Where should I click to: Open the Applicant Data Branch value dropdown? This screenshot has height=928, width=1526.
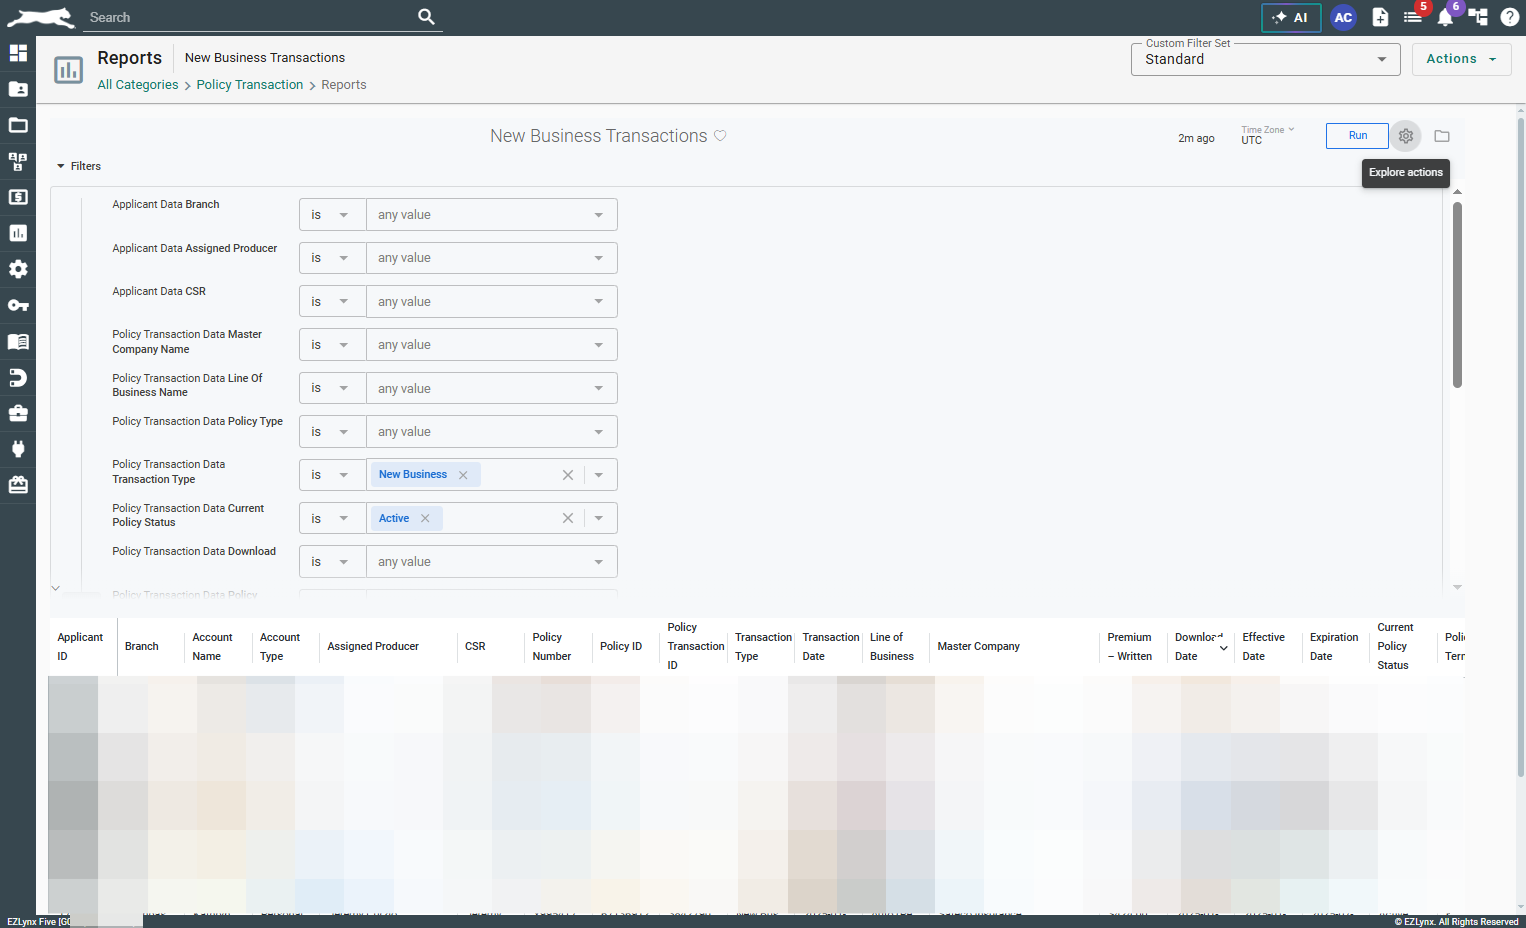491,215
